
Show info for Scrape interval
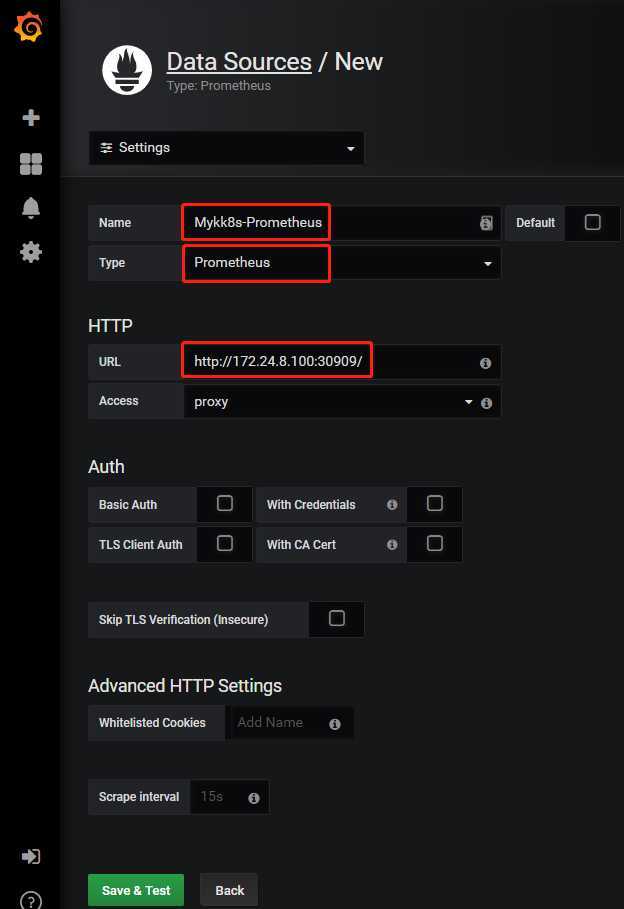tap(253, 798)
